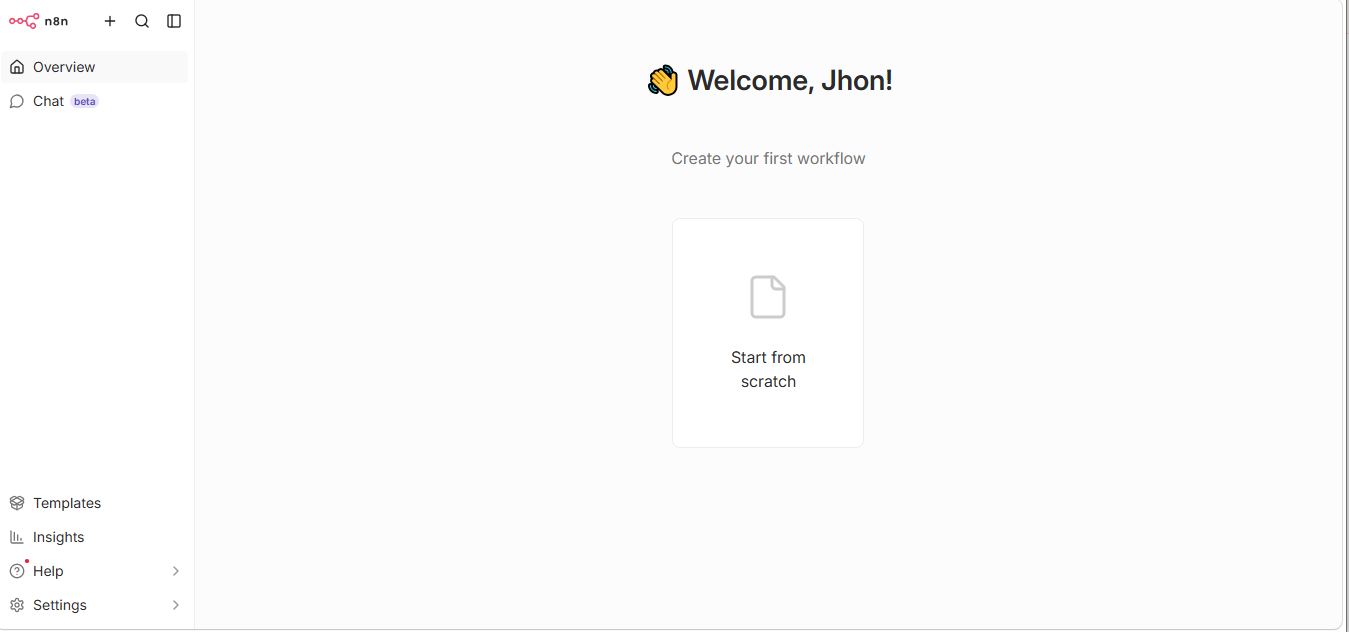
Task: Click the Settings gear icon
Action: [17, 605]
